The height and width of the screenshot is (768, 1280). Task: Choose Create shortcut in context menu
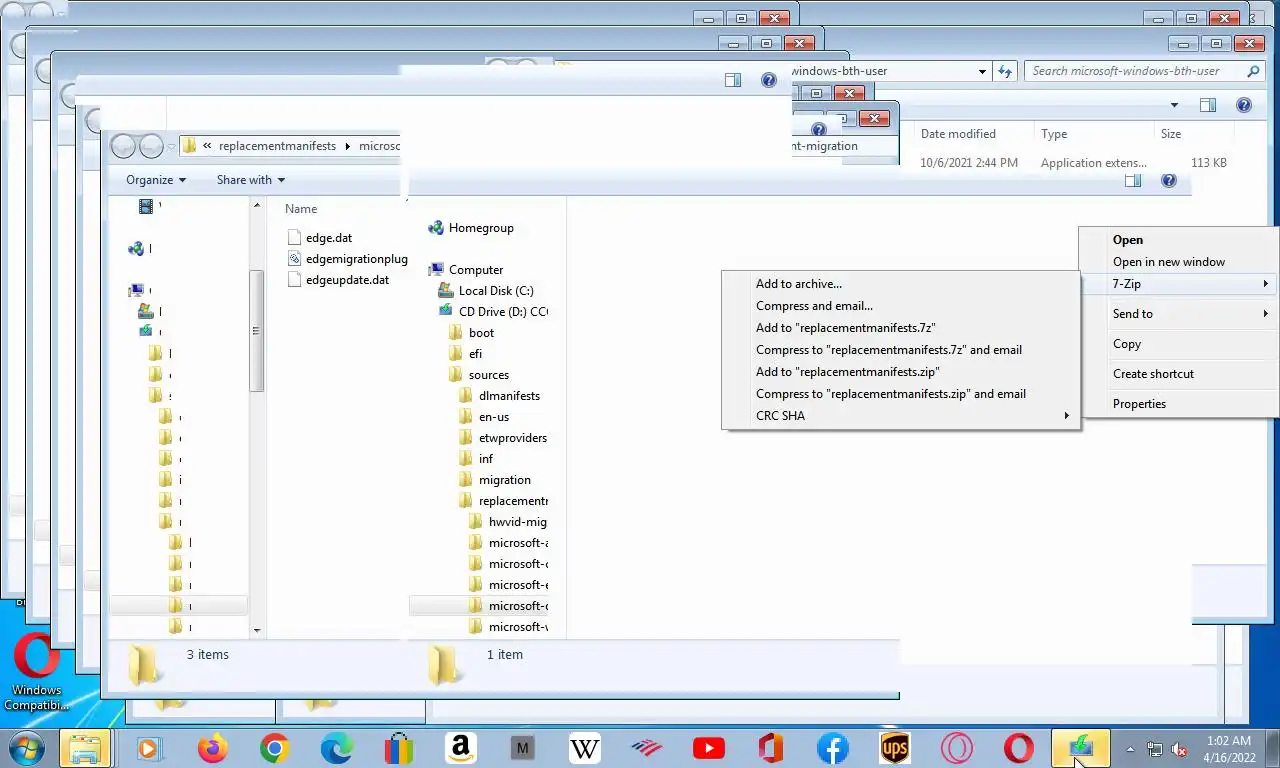coord(1178,374)
